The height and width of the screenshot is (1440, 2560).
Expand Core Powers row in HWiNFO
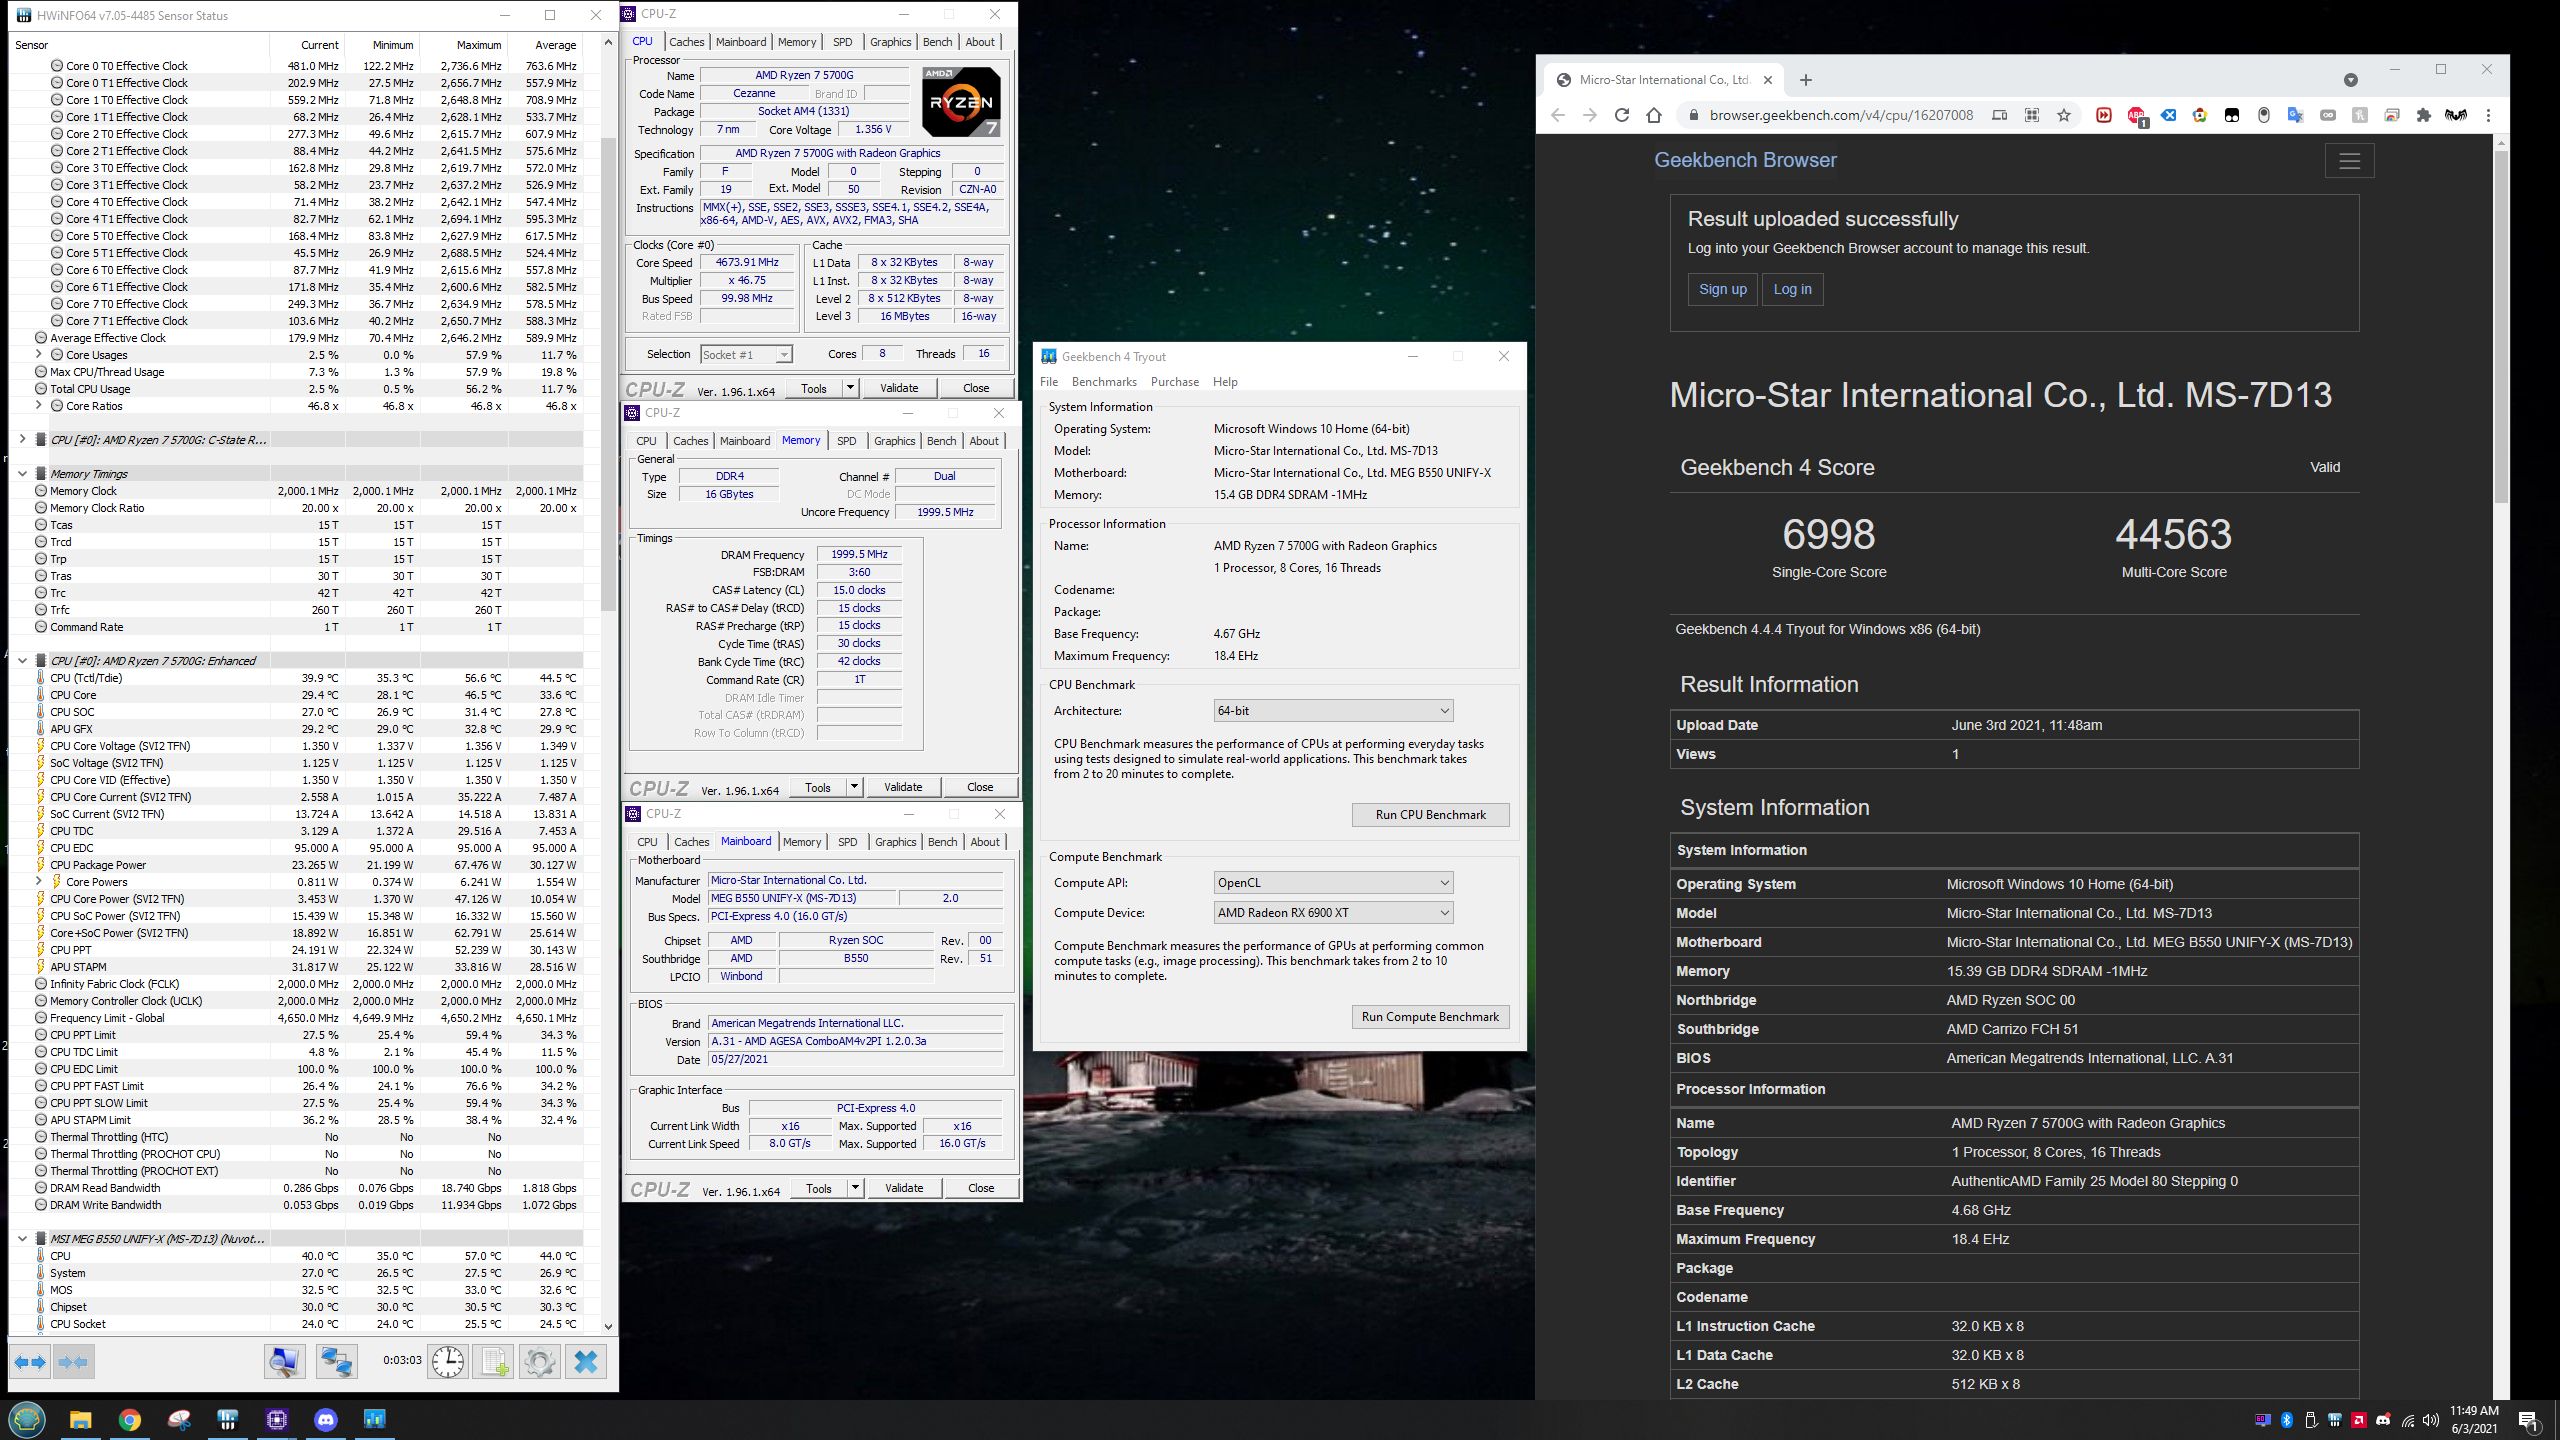[x=39, y=882]
